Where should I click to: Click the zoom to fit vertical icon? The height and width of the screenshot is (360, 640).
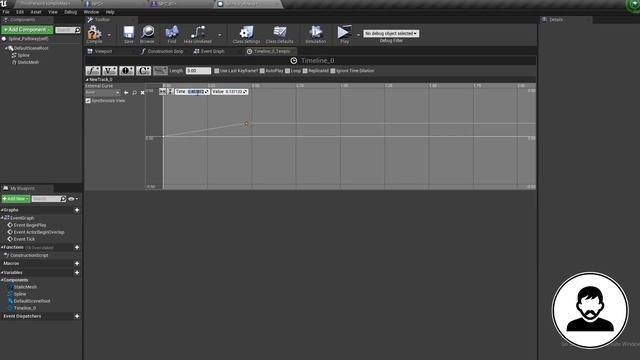coord(170,92)
